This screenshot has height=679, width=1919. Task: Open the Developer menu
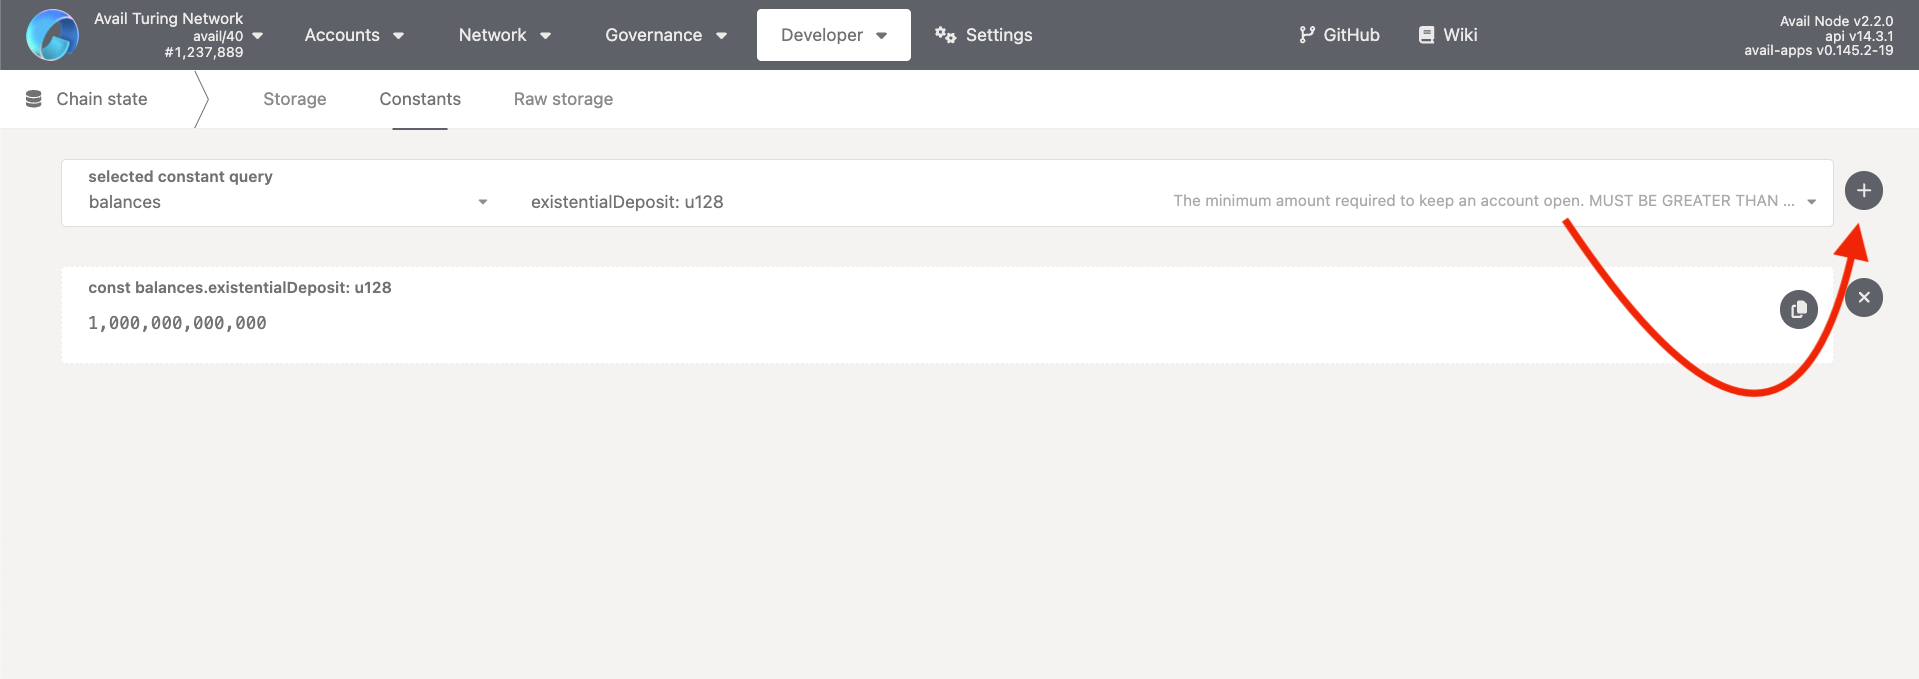pos(833,35)
